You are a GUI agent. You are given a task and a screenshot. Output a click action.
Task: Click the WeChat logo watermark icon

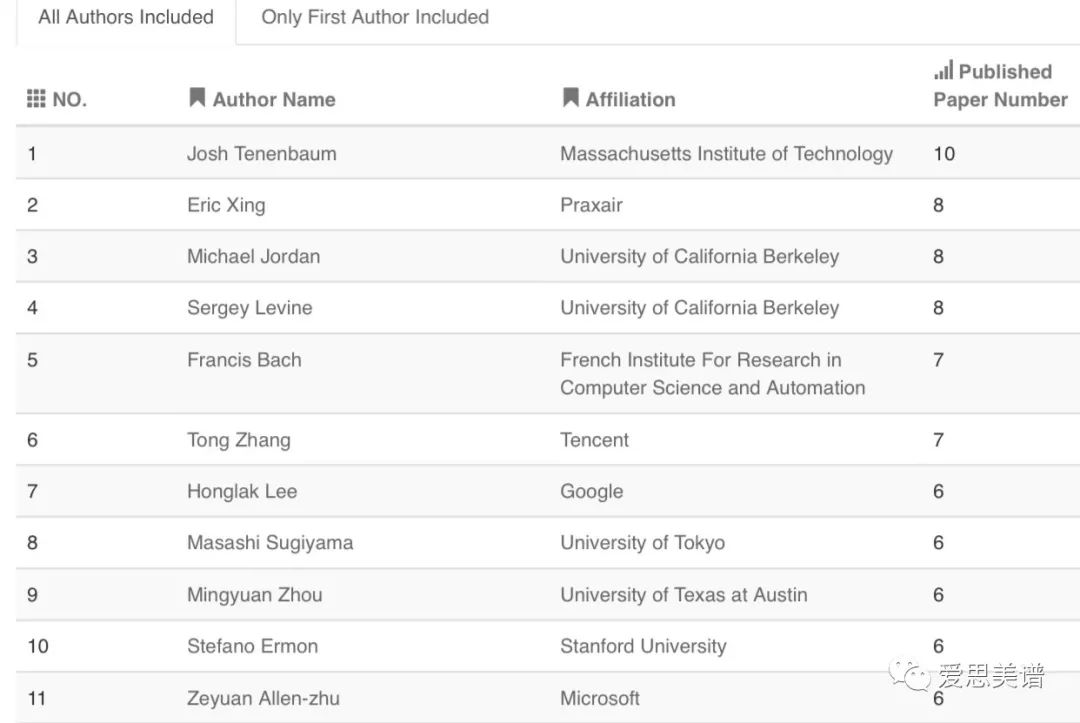coord(912,675)
